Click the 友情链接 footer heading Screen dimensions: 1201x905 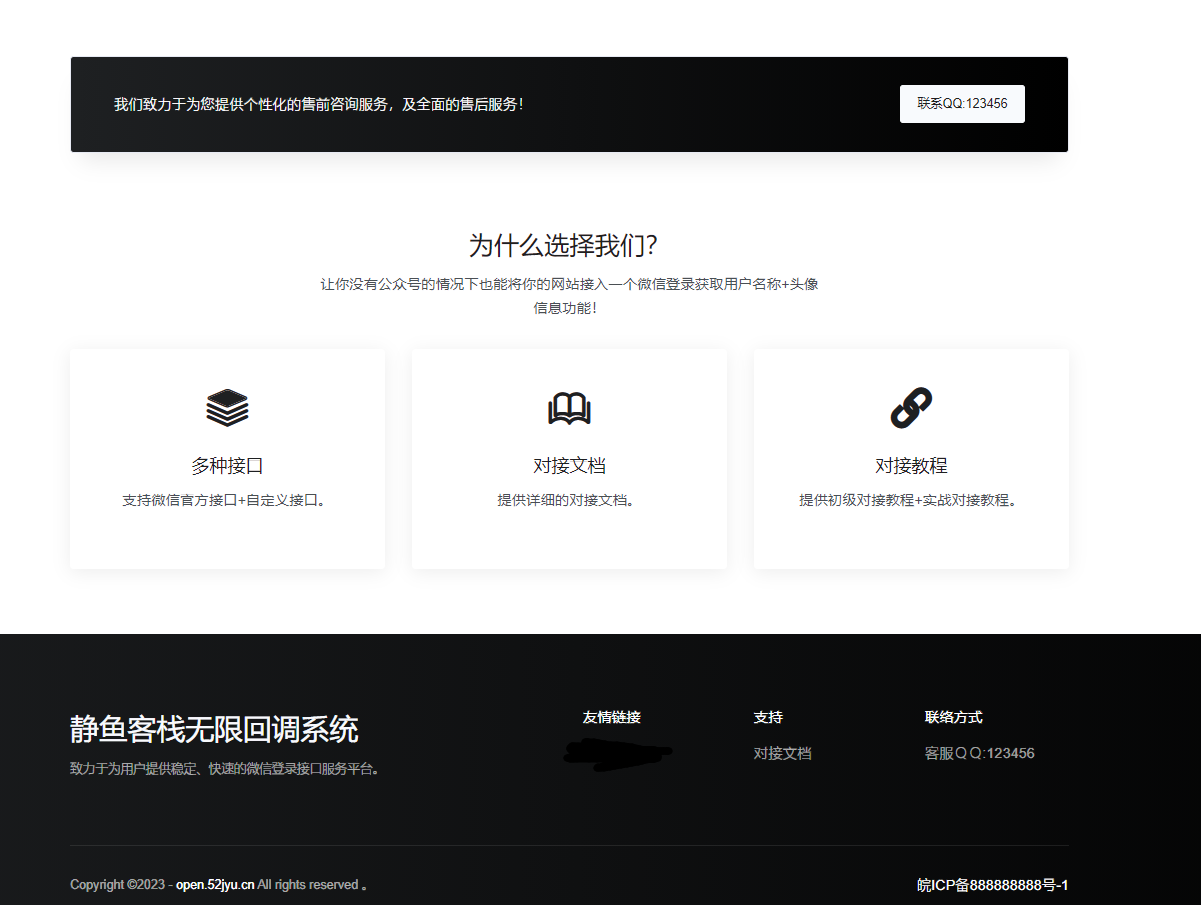[611, 717]
